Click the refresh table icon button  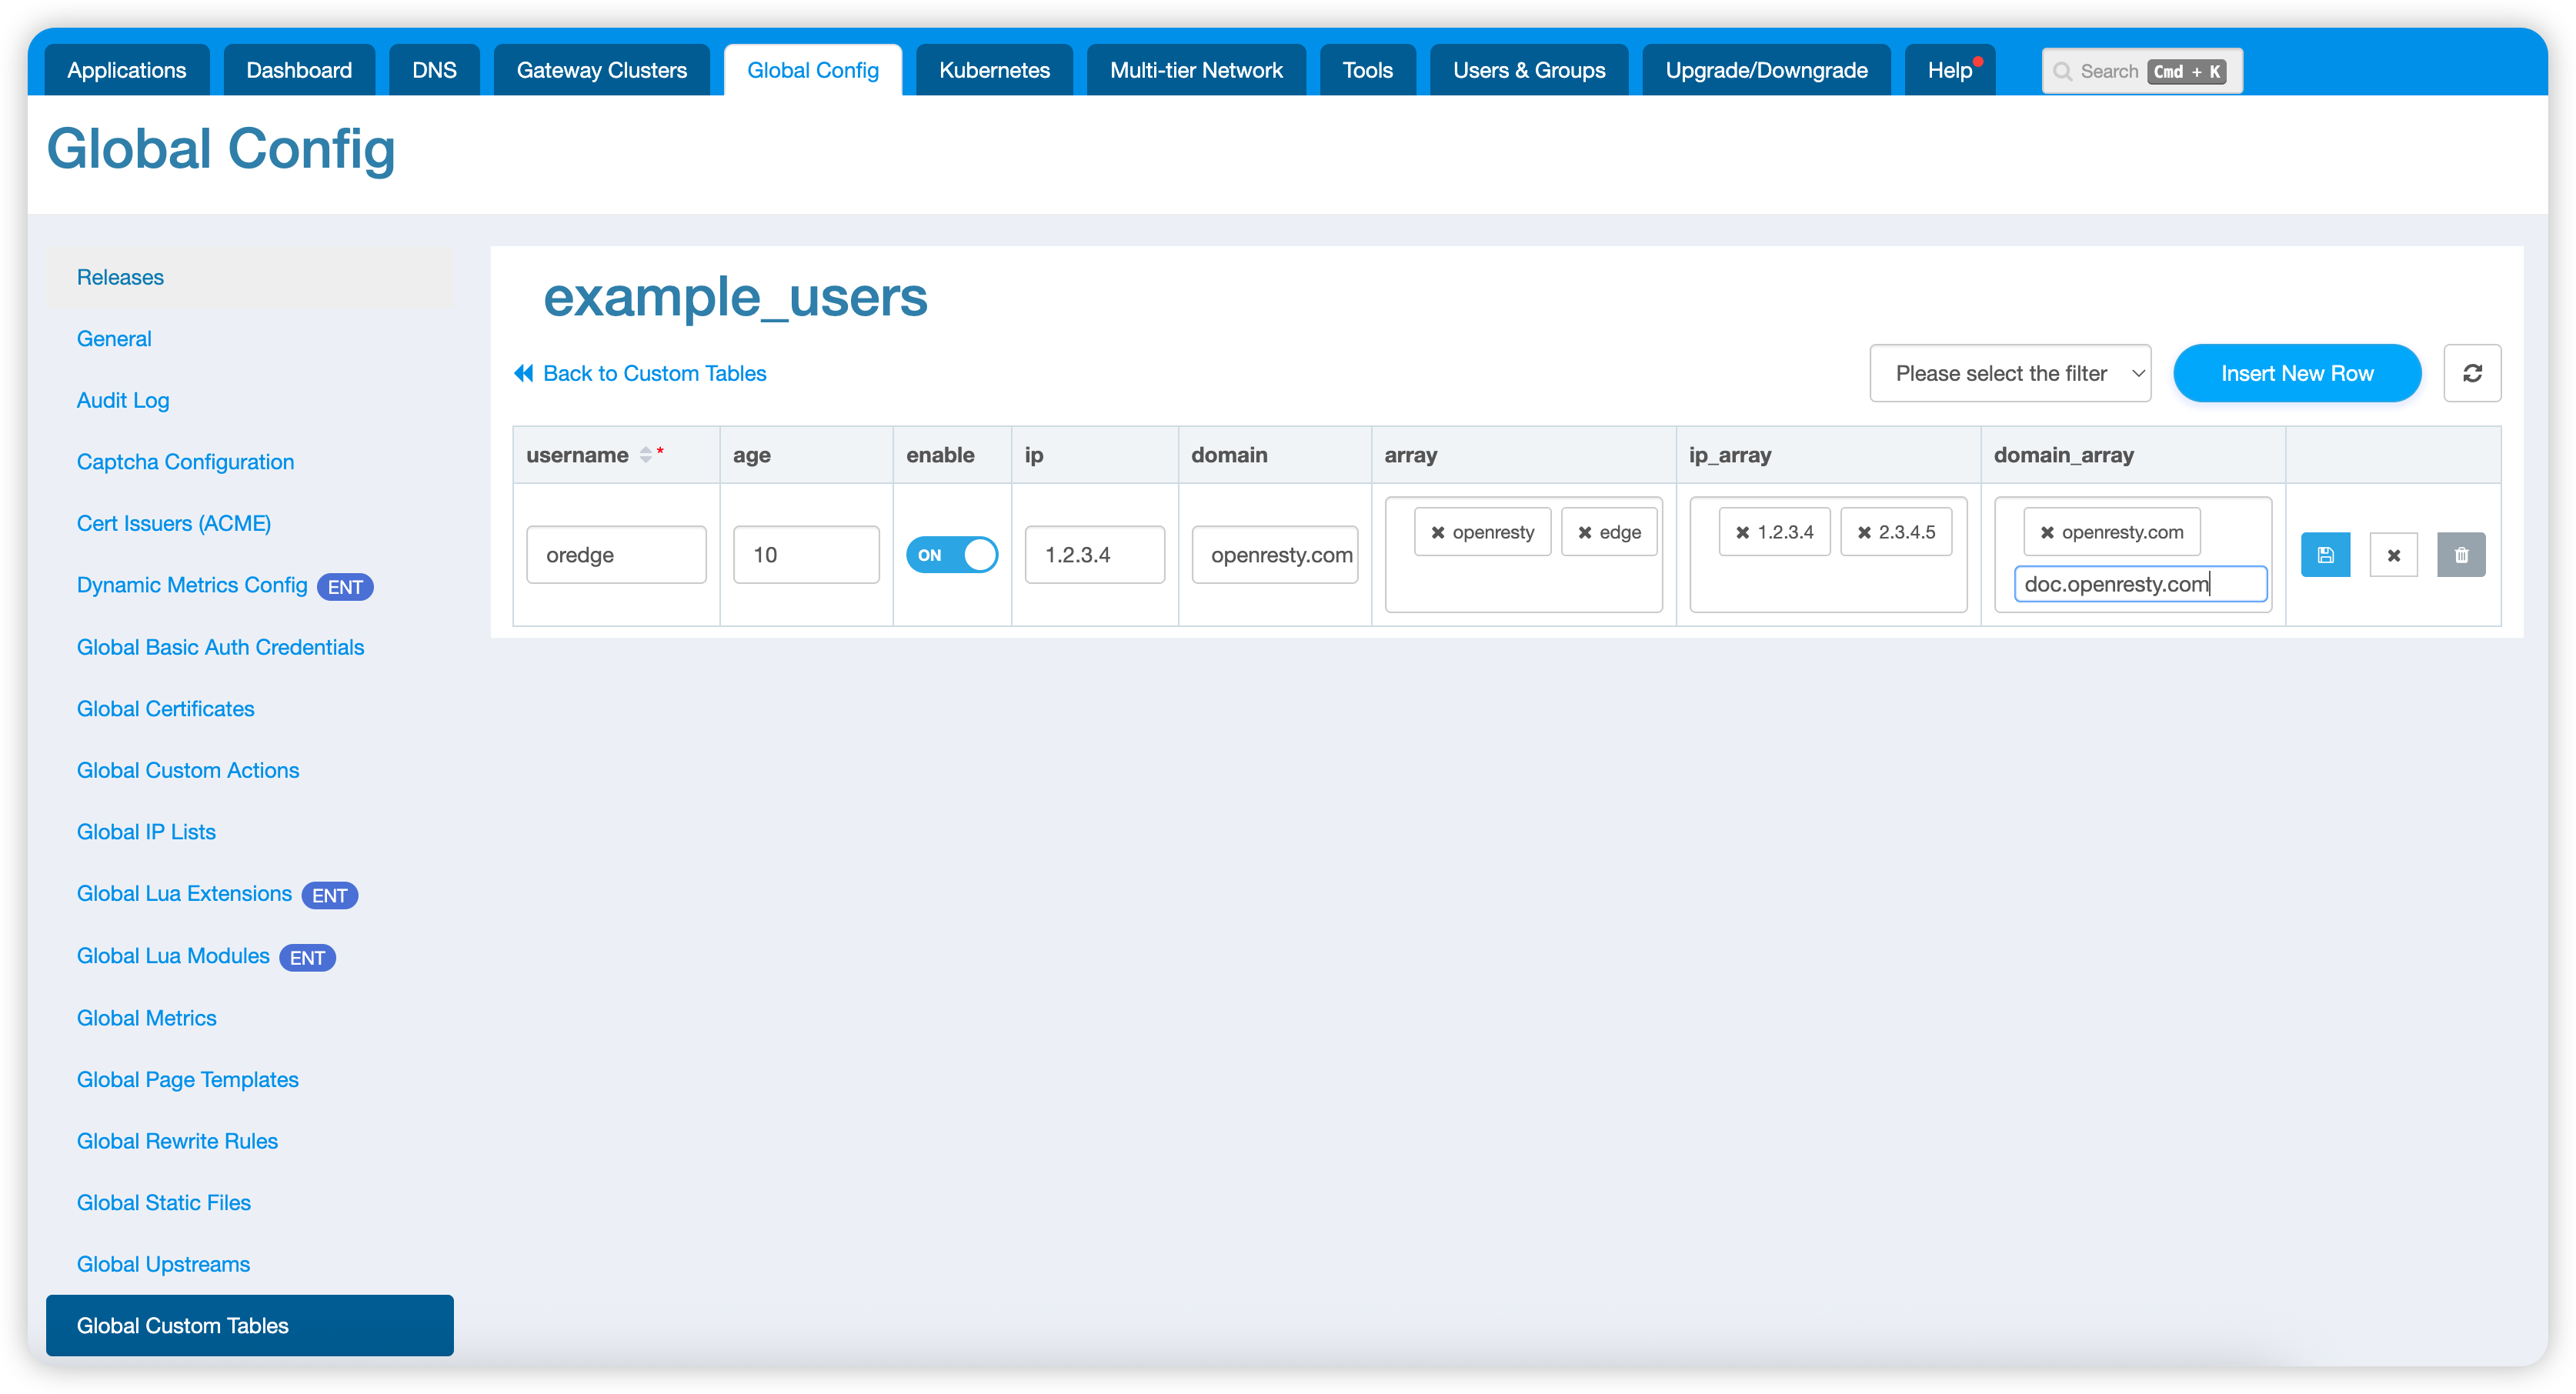click(2472, 373)
